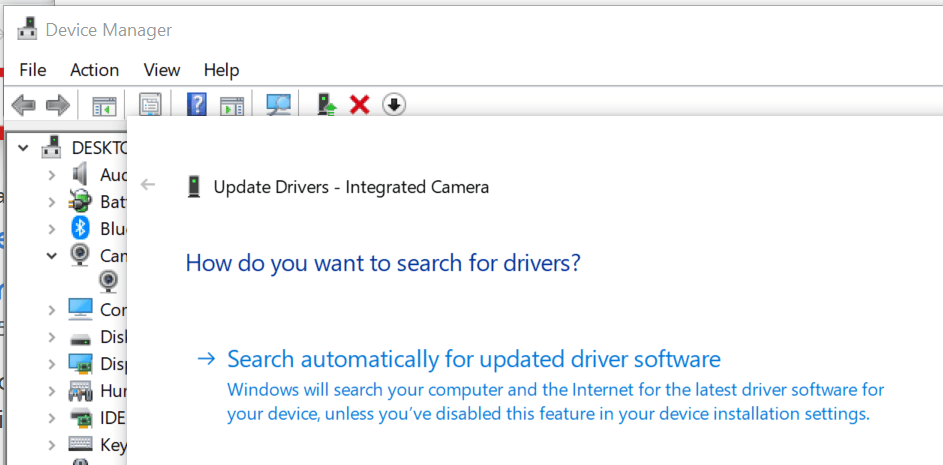Click the blue Help question mark icon
Screen dimensions: 943x465
coord(197,104)
